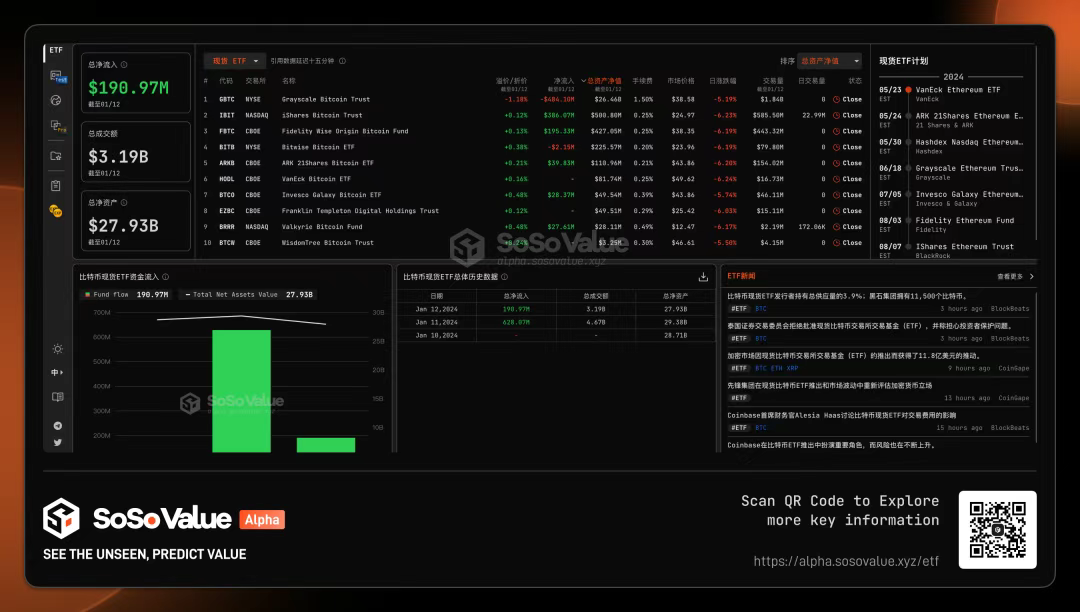Click the tall green fund flow bar
1080x612 pixels.
(x=241, y=390)
